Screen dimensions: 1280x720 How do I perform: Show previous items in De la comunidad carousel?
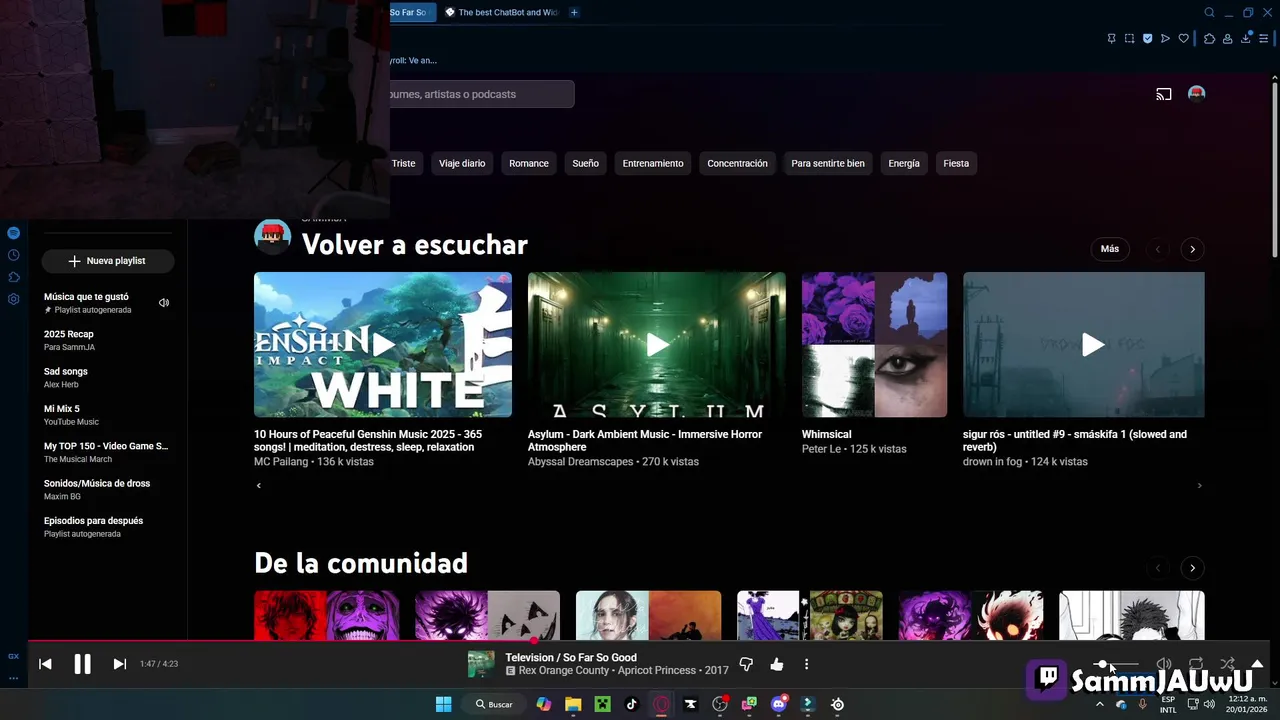coord(1158,568)
